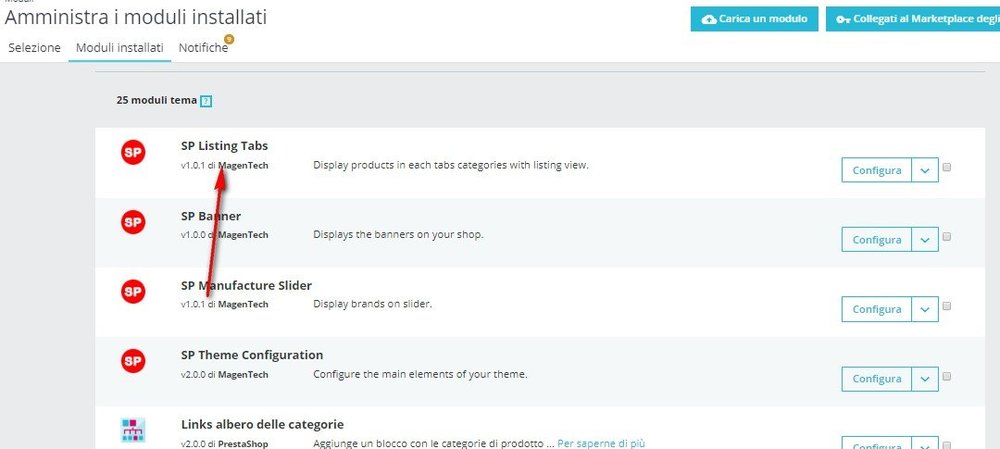Expand the dropdown next to SP Listing Tabs Configura

[x=925, y=170]
